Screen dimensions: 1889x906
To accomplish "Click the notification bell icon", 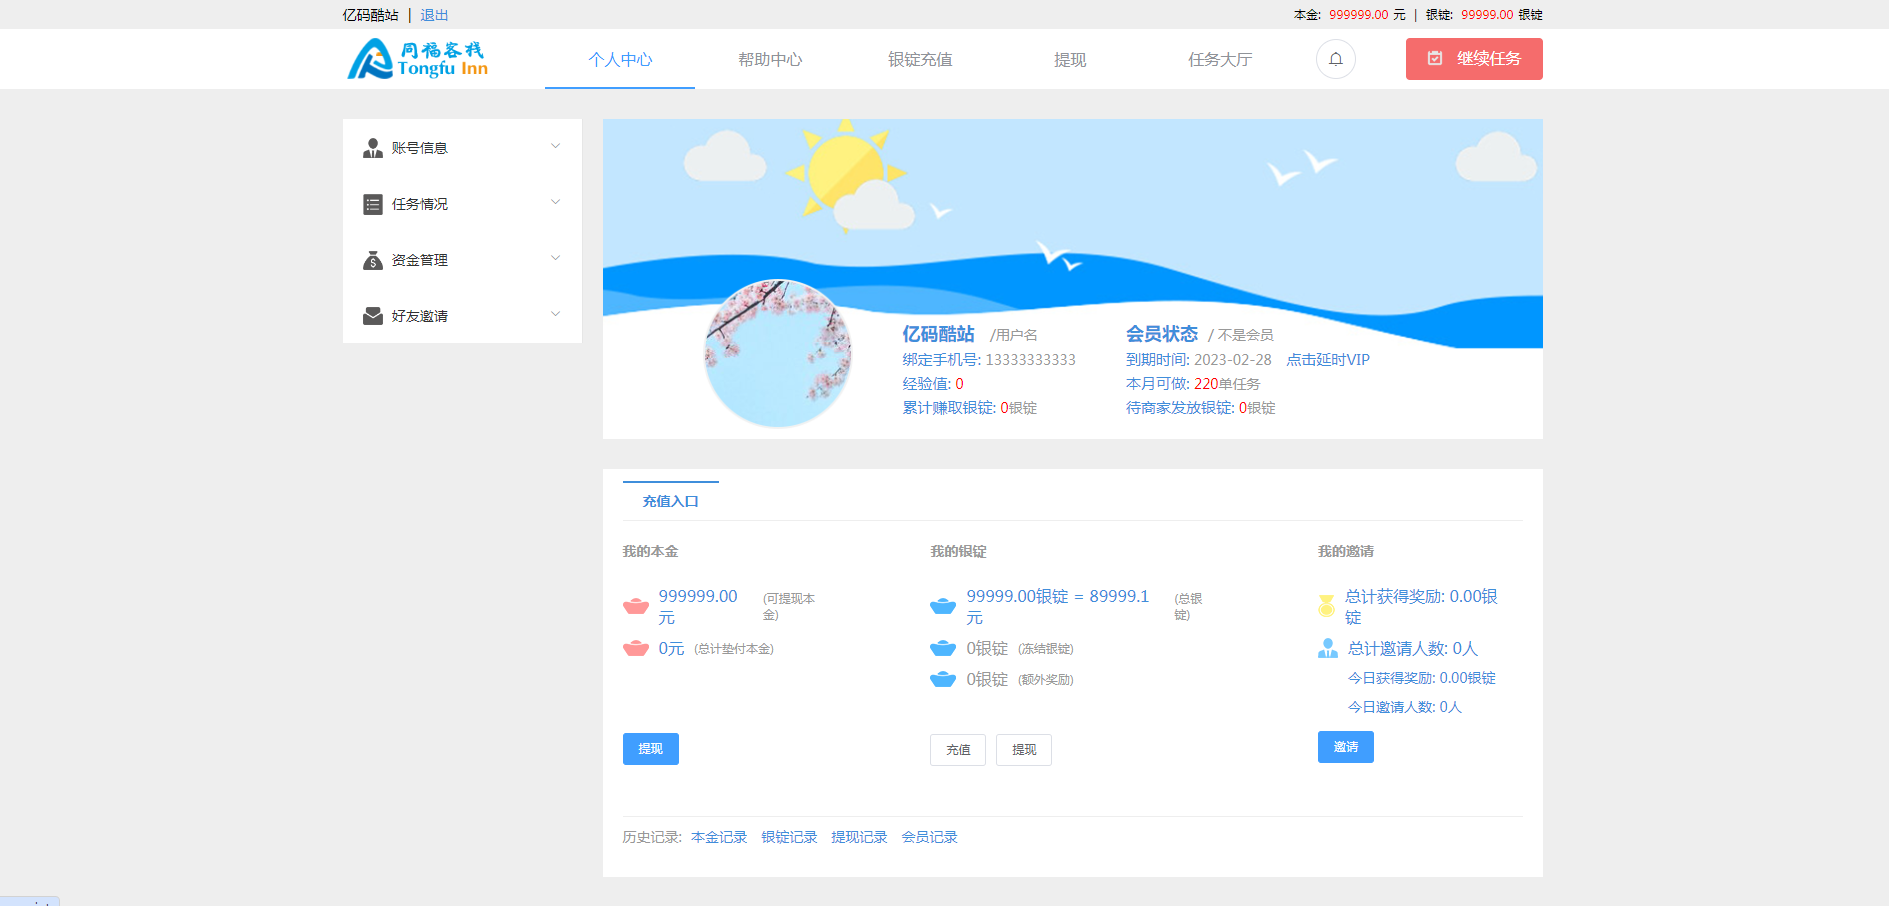I will (x=1335, y=59).
